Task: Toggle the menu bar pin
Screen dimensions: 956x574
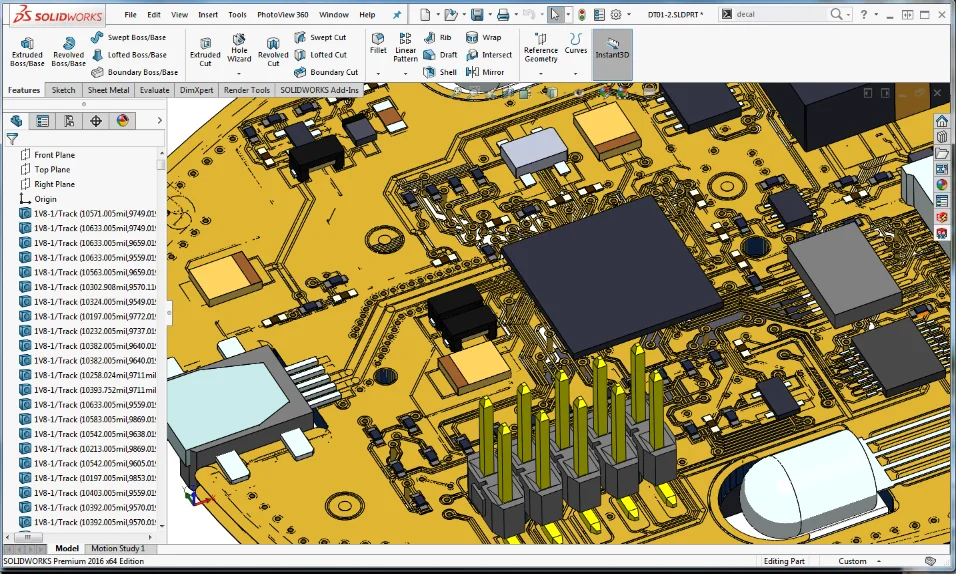Action: pyautogui.click(x=396, y=15)
